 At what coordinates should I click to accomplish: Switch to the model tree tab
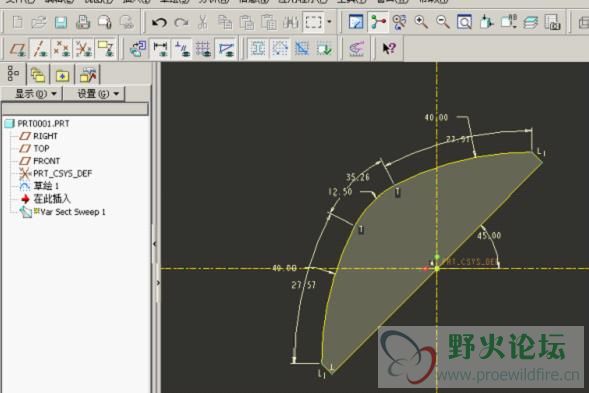[x=14, y=74]
